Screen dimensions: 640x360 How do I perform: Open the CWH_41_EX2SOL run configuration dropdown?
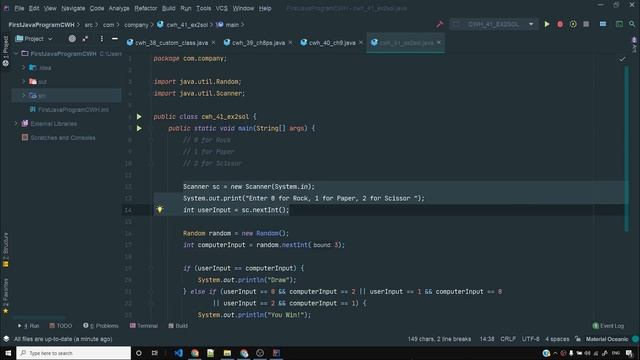pyautogui.click(x=493, y=24)
